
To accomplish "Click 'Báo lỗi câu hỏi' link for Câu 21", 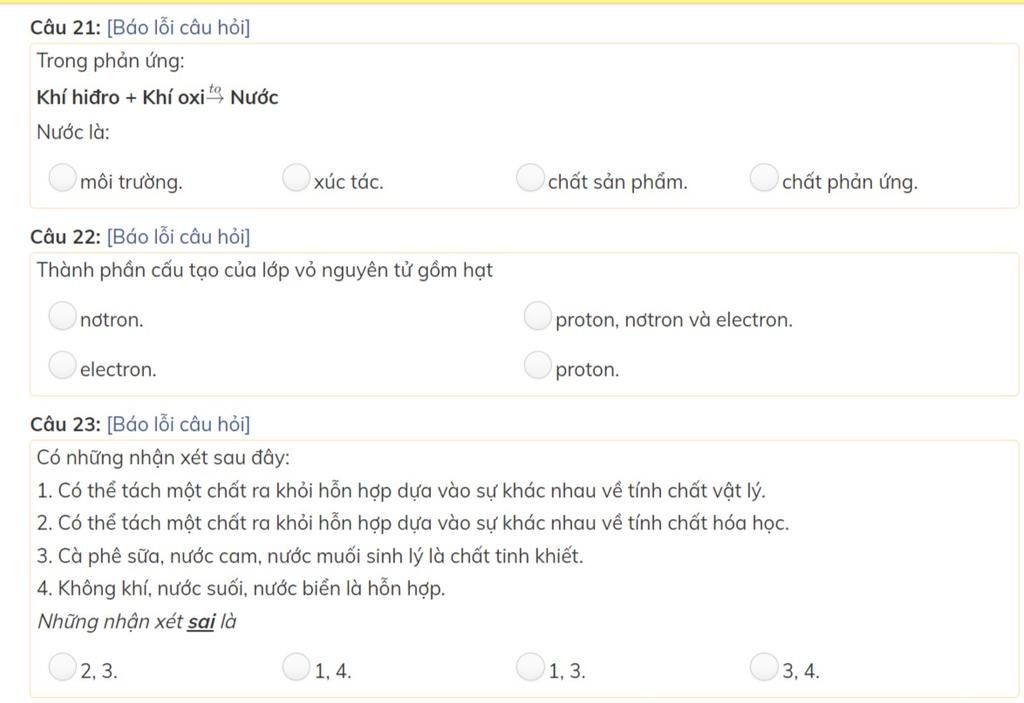I will click(x=178, y=28).
